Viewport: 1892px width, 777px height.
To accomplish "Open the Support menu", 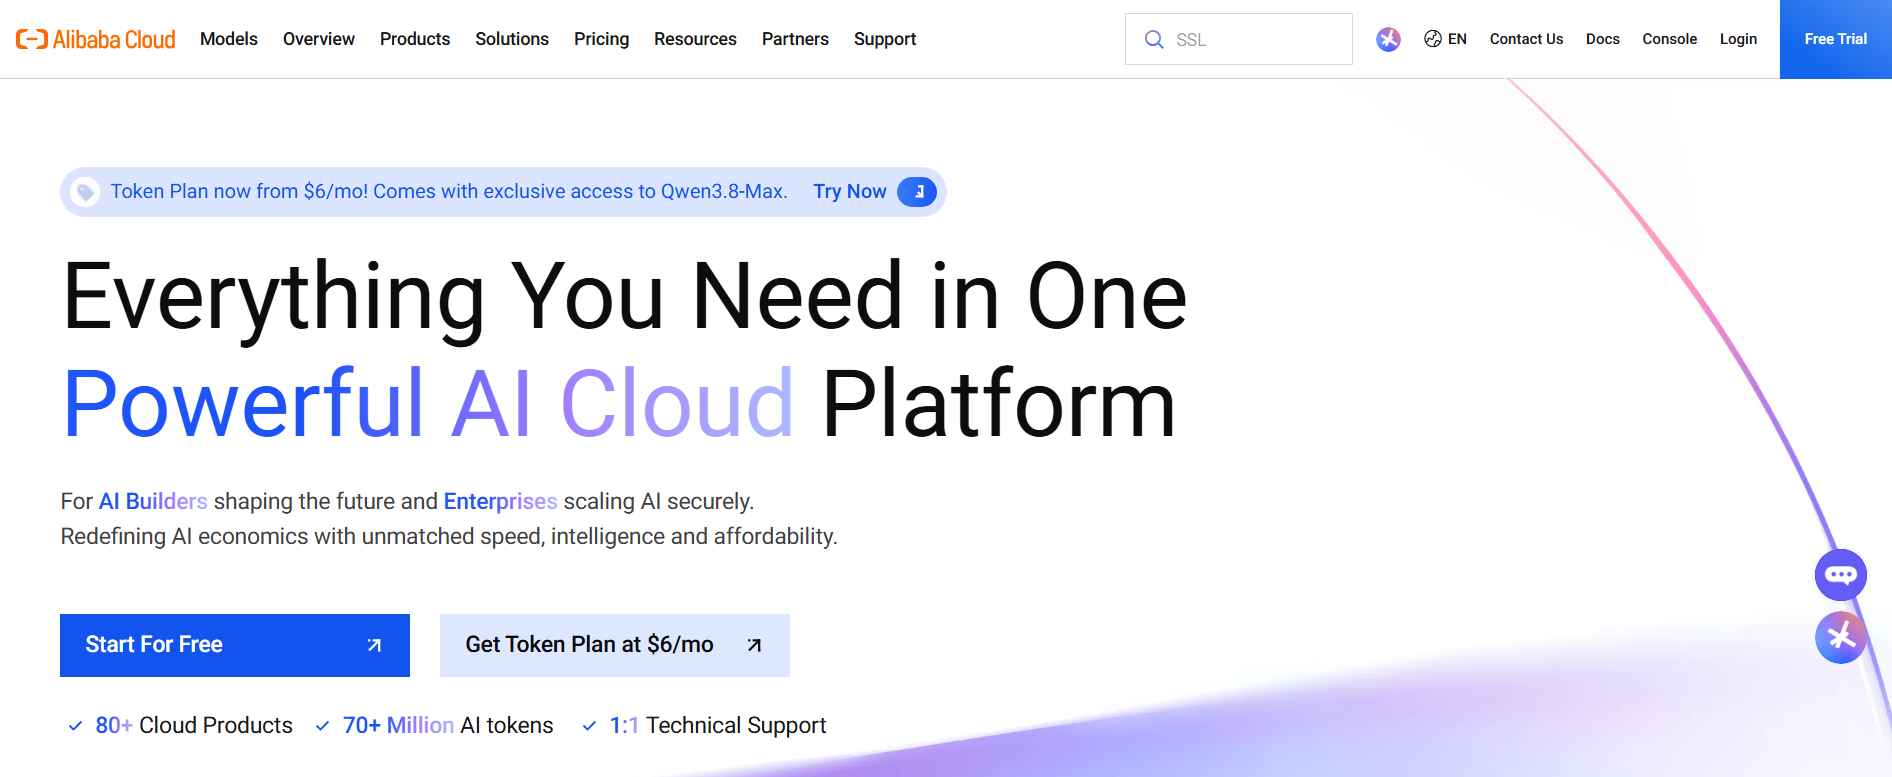I will click(x=885, y=39).
